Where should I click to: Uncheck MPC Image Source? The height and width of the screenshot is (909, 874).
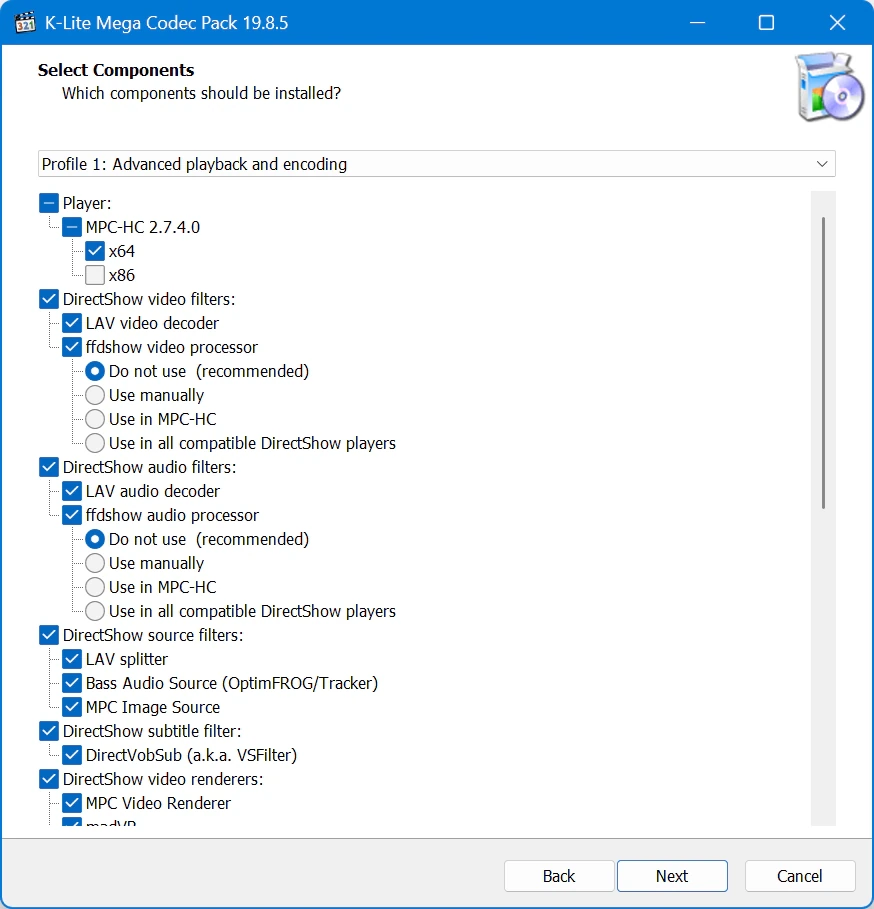72,707
